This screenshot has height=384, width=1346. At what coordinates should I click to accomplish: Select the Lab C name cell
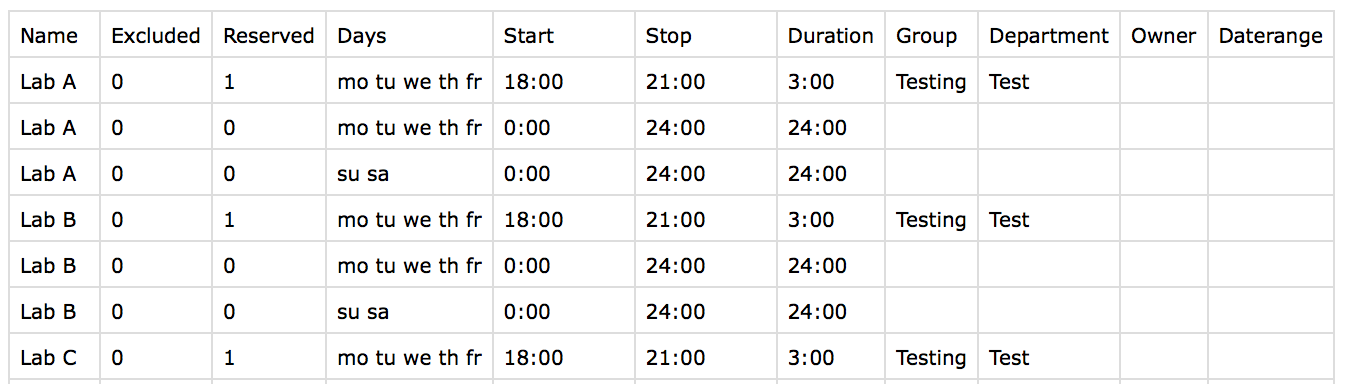tap(55, 358)
